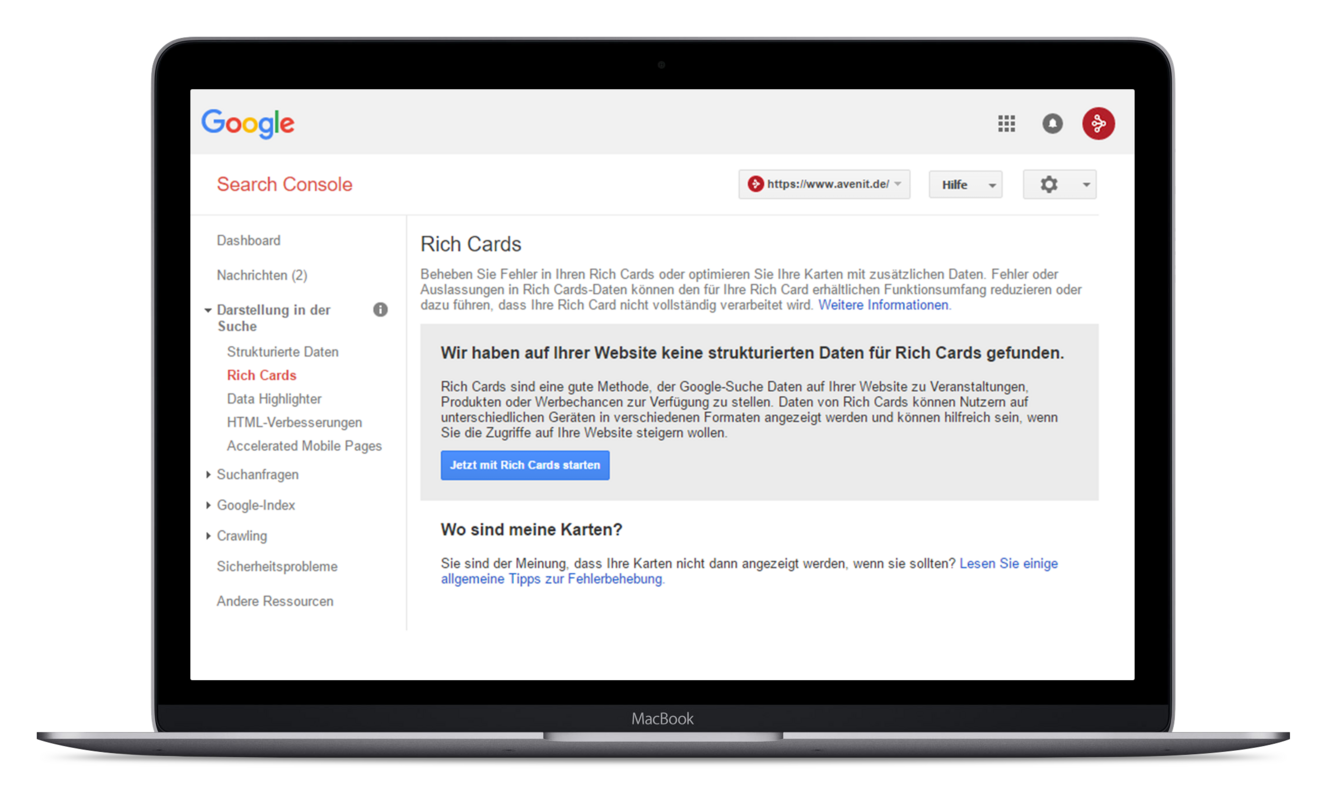
Task: Open the Google apps grid
Action: pos(1006,123)
